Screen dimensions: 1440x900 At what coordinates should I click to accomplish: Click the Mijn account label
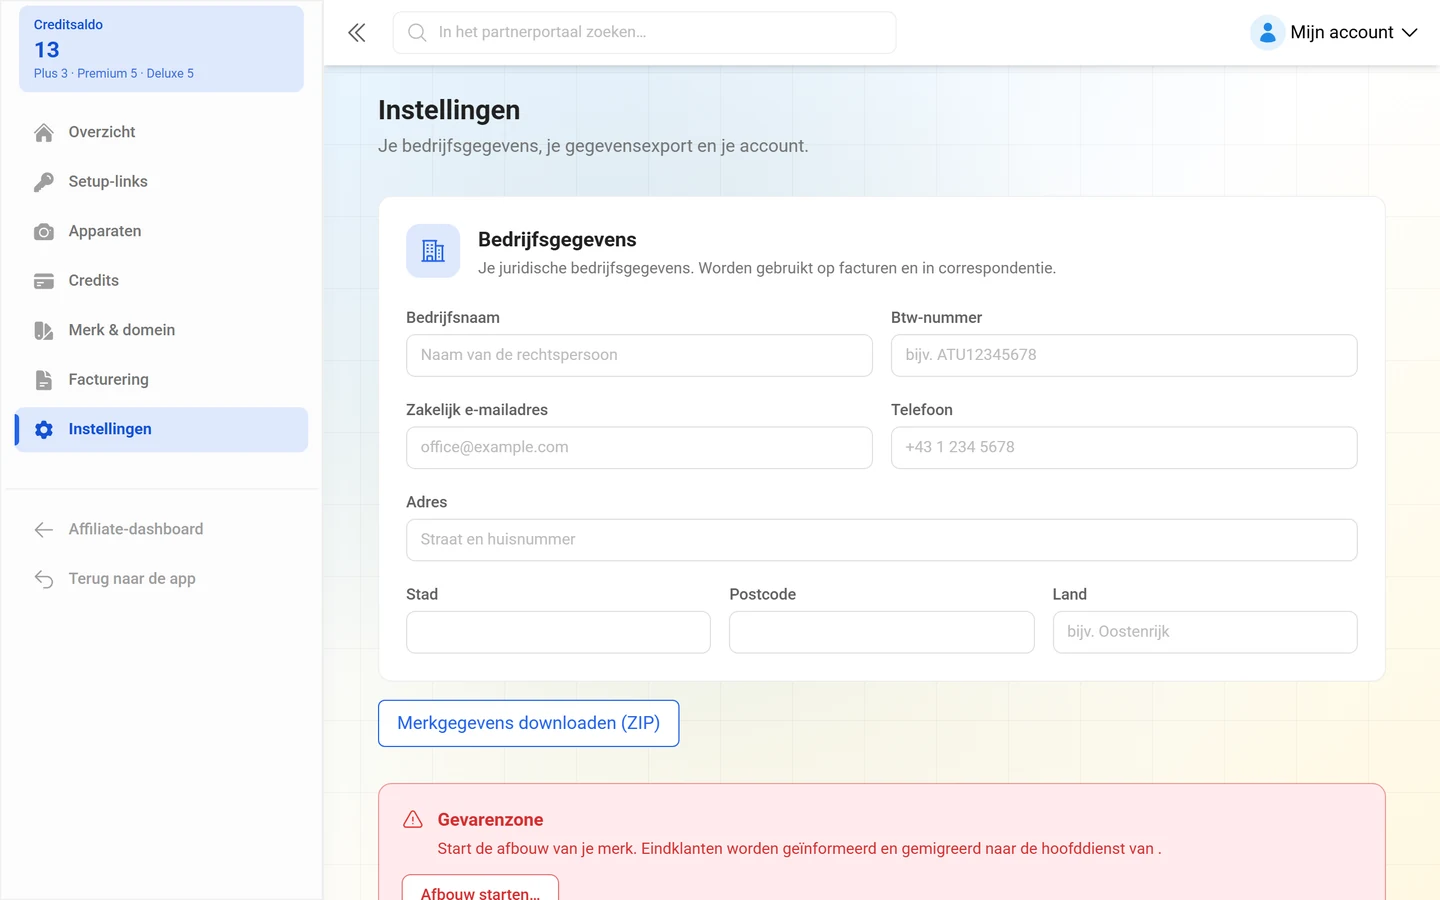[1342, 33]
